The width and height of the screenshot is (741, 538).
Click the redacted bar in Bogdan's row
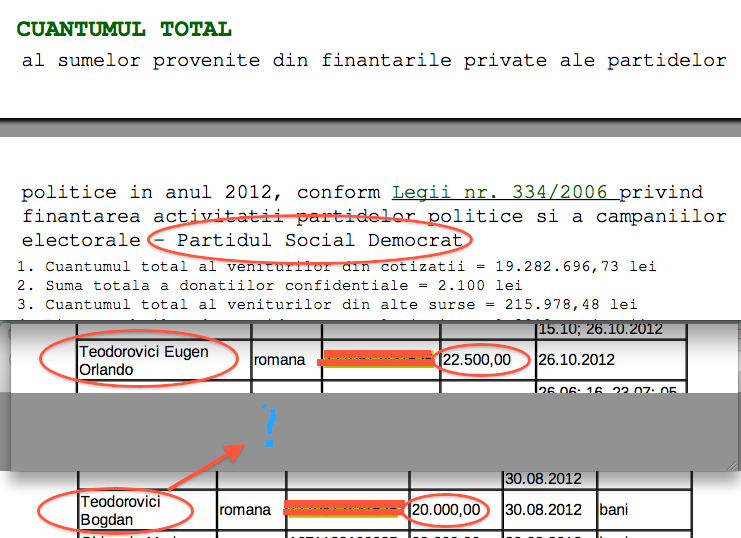(344, 509)
